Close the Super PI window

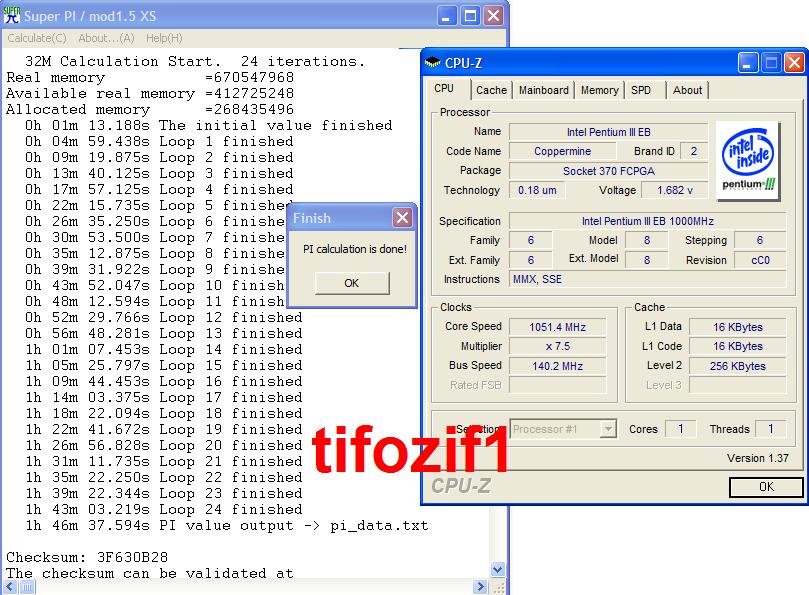(493, 15)
